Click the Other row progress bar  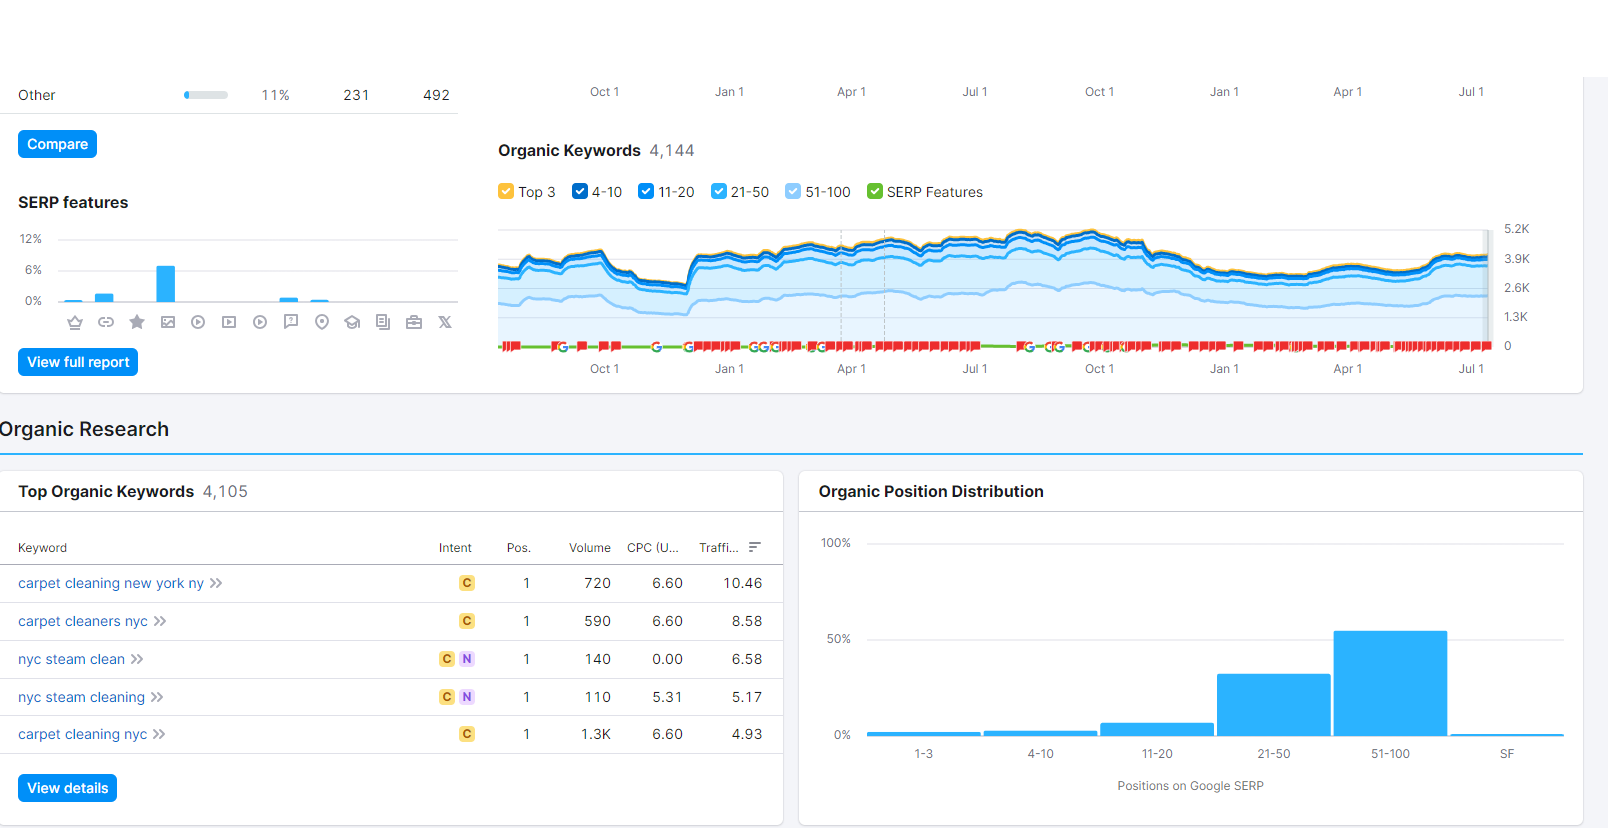tap(206, 95)
